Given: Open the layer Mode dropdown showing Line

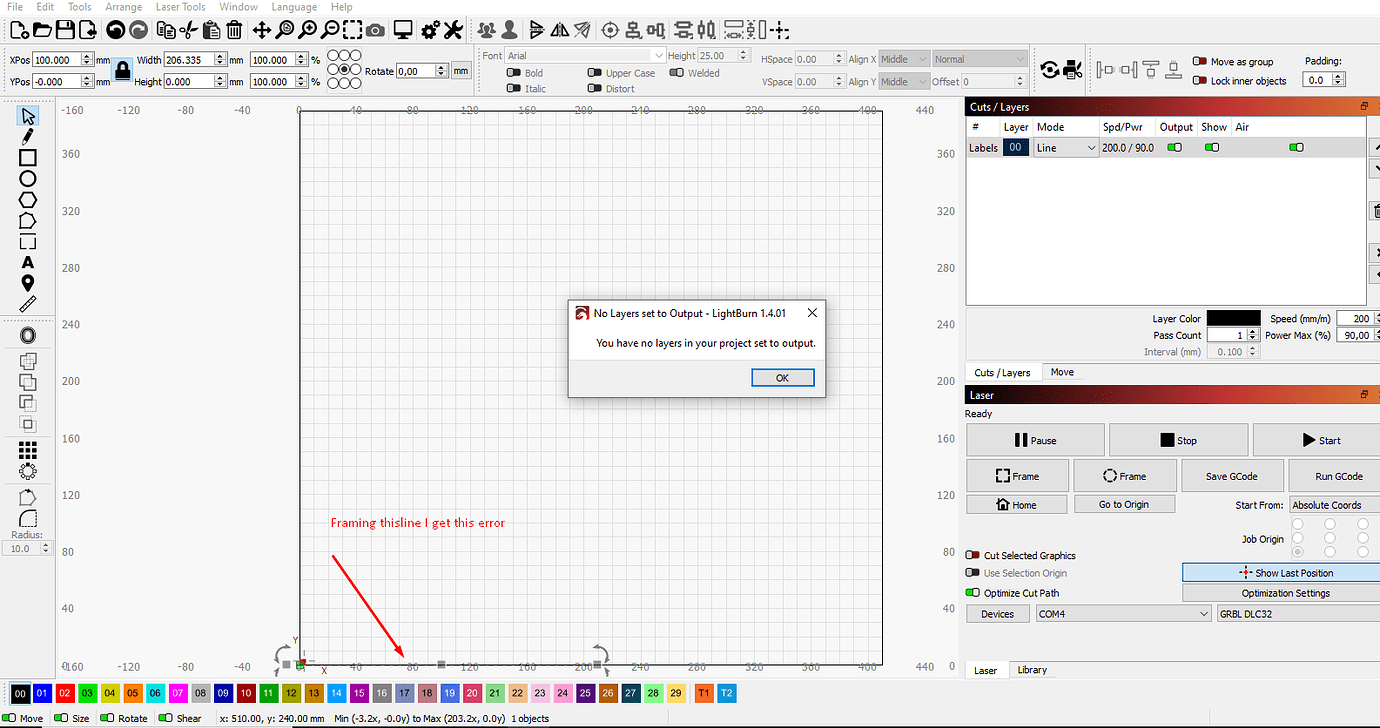Looking at the screenshot, I should [1065, 147].
